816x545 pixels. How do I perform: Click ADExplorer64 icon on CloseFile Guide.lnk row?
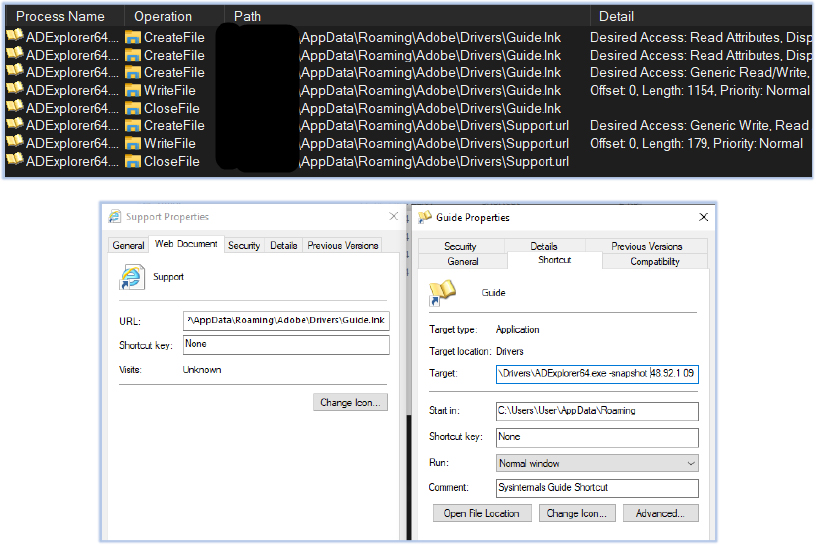click(x=15, y=106)
